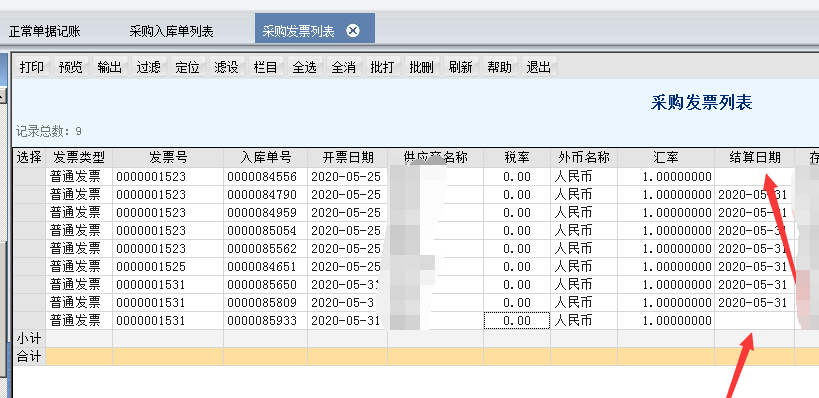Click the 税率 column header
This screenshot has height=398, width=819.
pyautogui.click(x=517, y=158)
